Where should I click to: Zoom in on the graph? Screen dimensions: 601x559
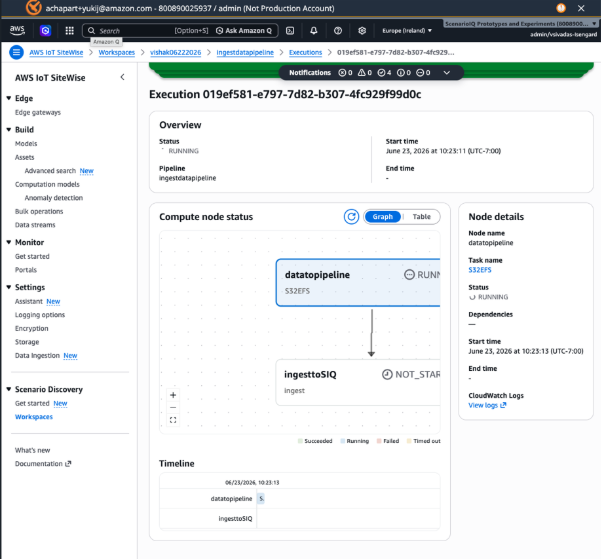click(x=173, y=395)
